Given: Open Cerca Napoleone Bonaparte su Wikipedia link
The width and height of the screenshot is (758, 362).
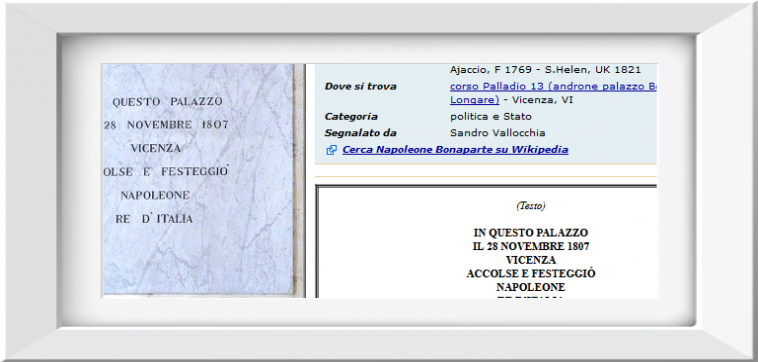Looking at the screenshot, I should (x=455, y=150).
